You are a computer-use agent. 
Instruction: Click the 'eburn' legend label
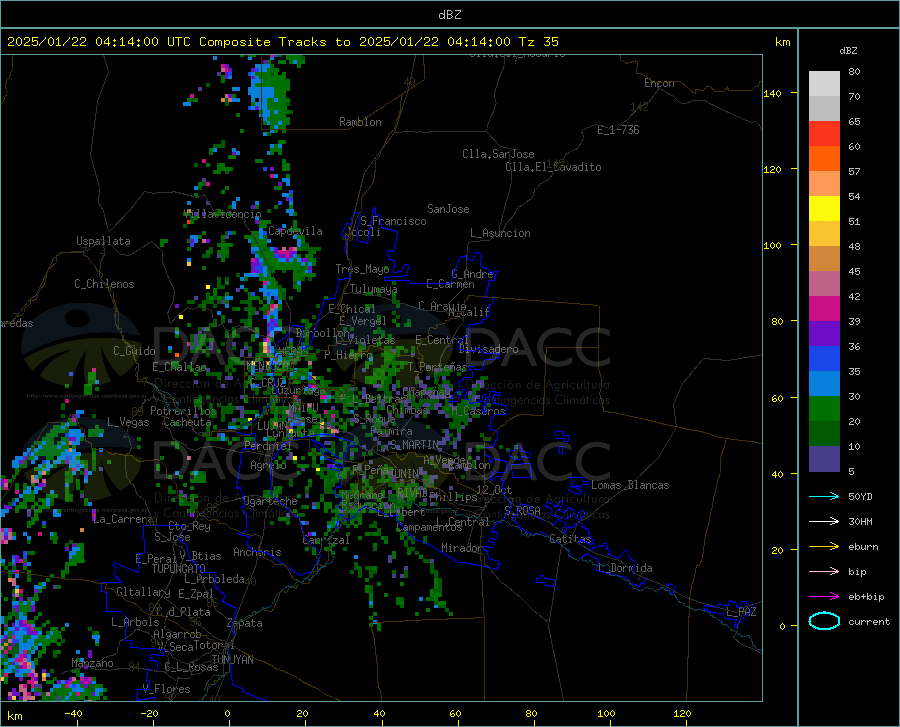point(863,547)
